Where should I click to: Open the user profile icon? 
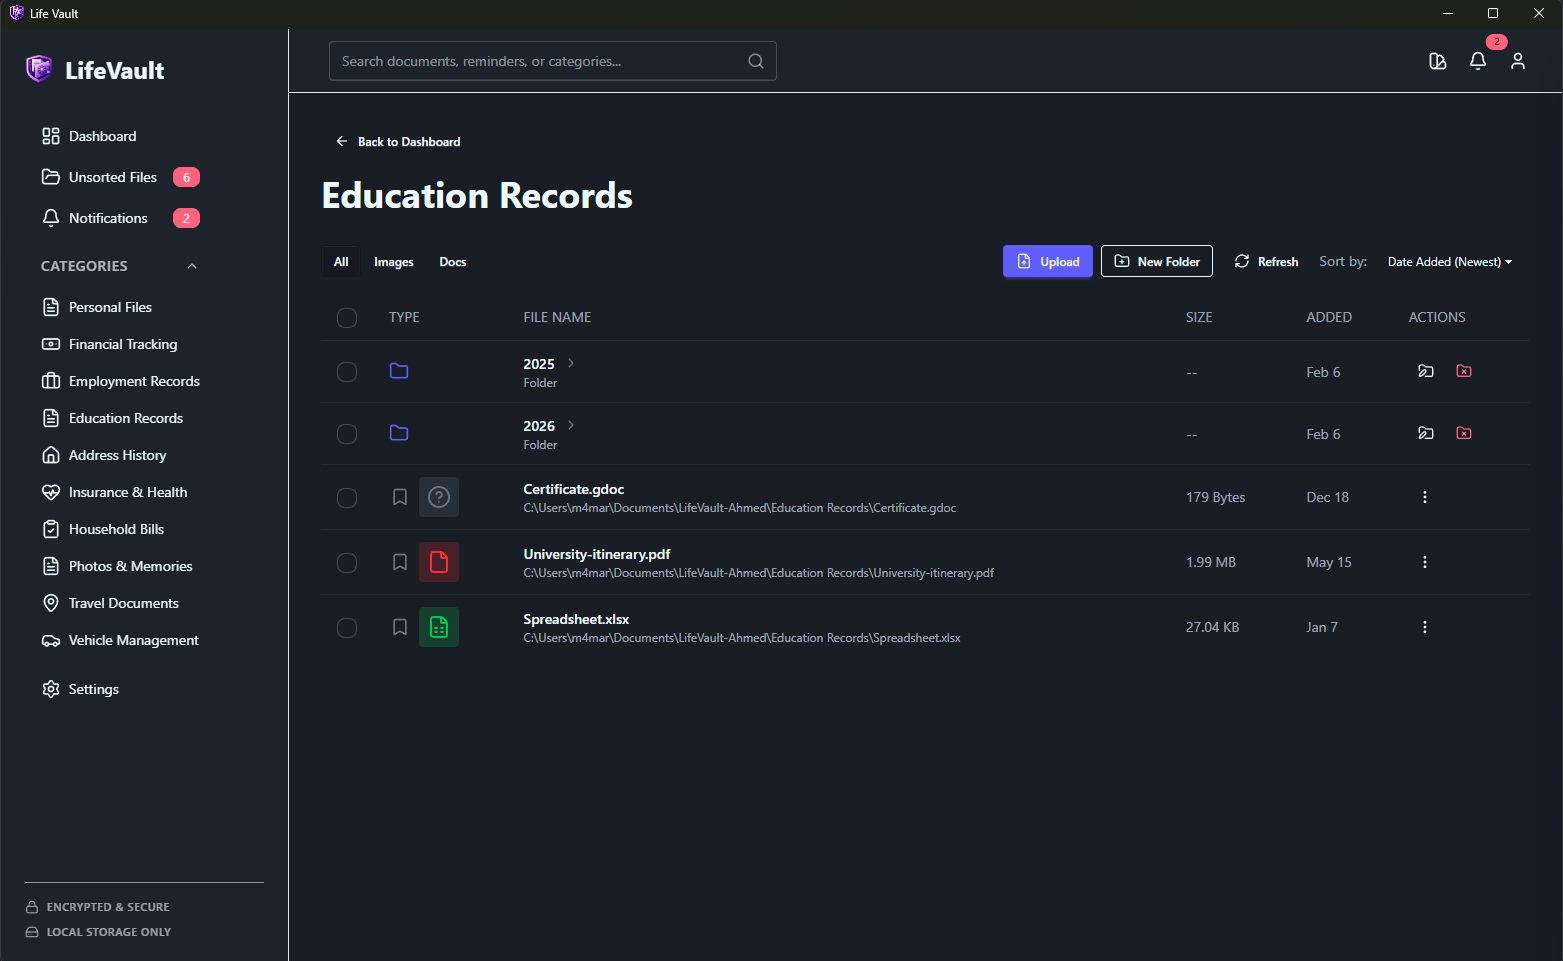click(1517, 61)
